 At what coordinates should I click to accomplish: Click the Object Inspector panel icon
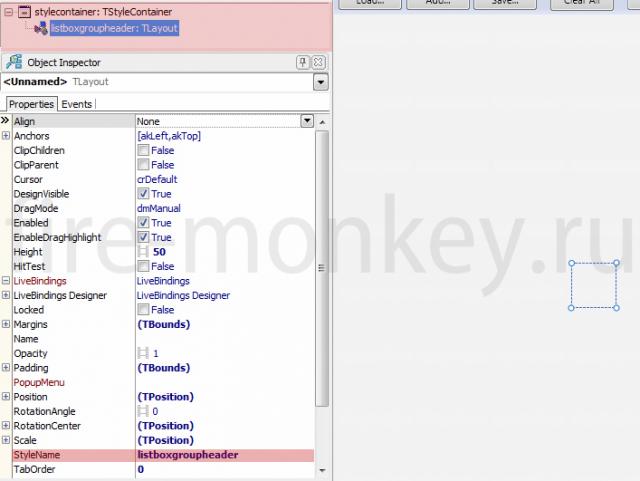(15, 62)
